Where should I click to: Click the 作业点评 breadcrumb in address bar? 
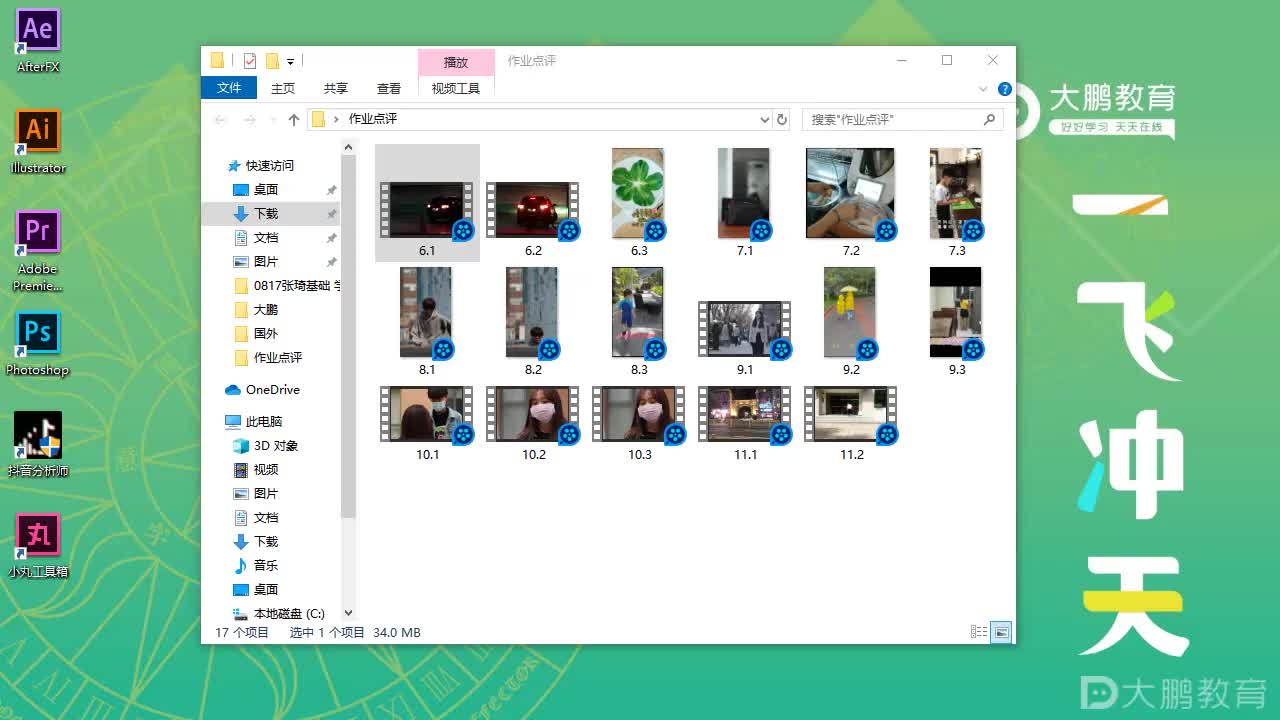coord(373,119)
